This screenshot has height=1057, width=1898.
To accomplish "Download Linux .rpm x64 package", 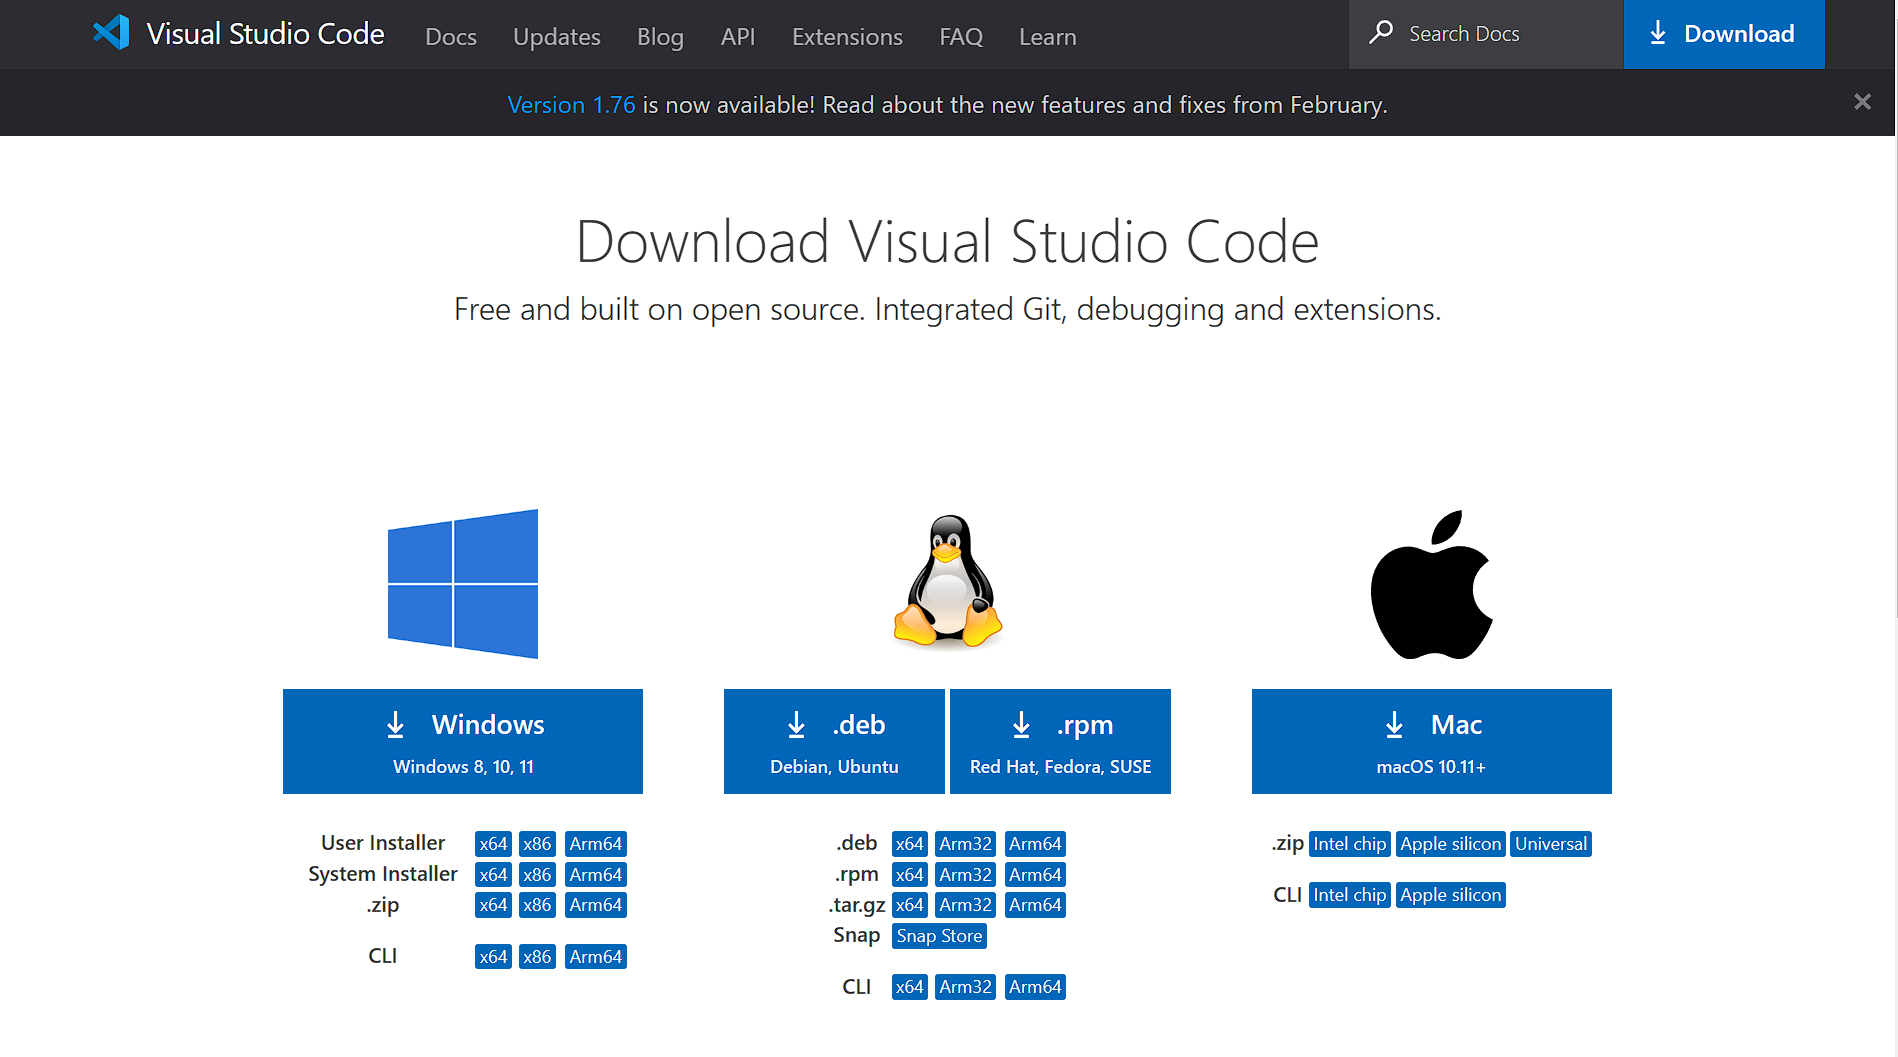I will coord(910,875).
